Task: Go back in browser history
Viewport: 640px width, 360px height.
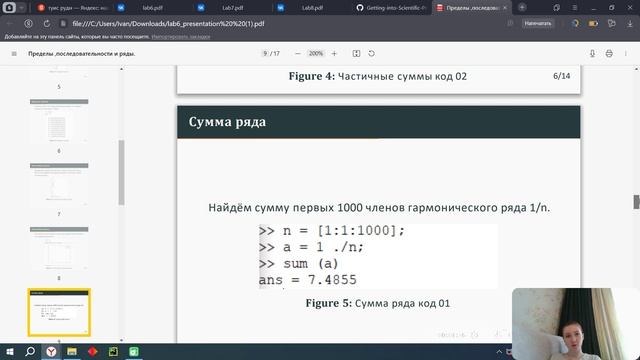Action: pyautogui.click(x=10, y=24)
